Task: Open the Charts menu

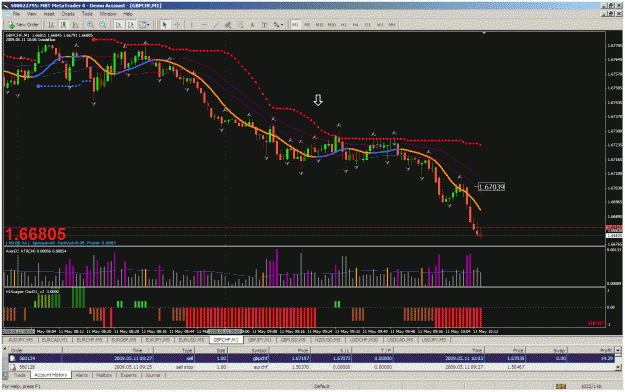Action: pyautogui.click(x=68, y=14)
